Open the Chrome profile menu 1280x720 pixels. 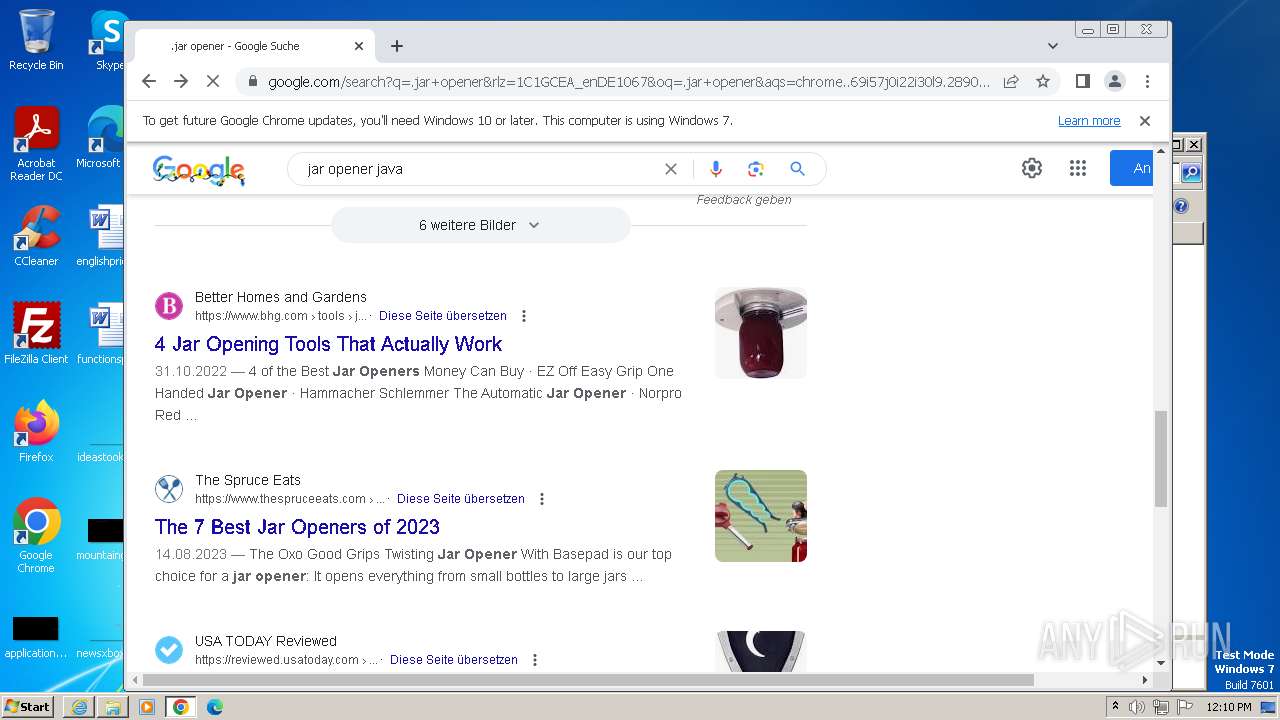point(1115,82)
